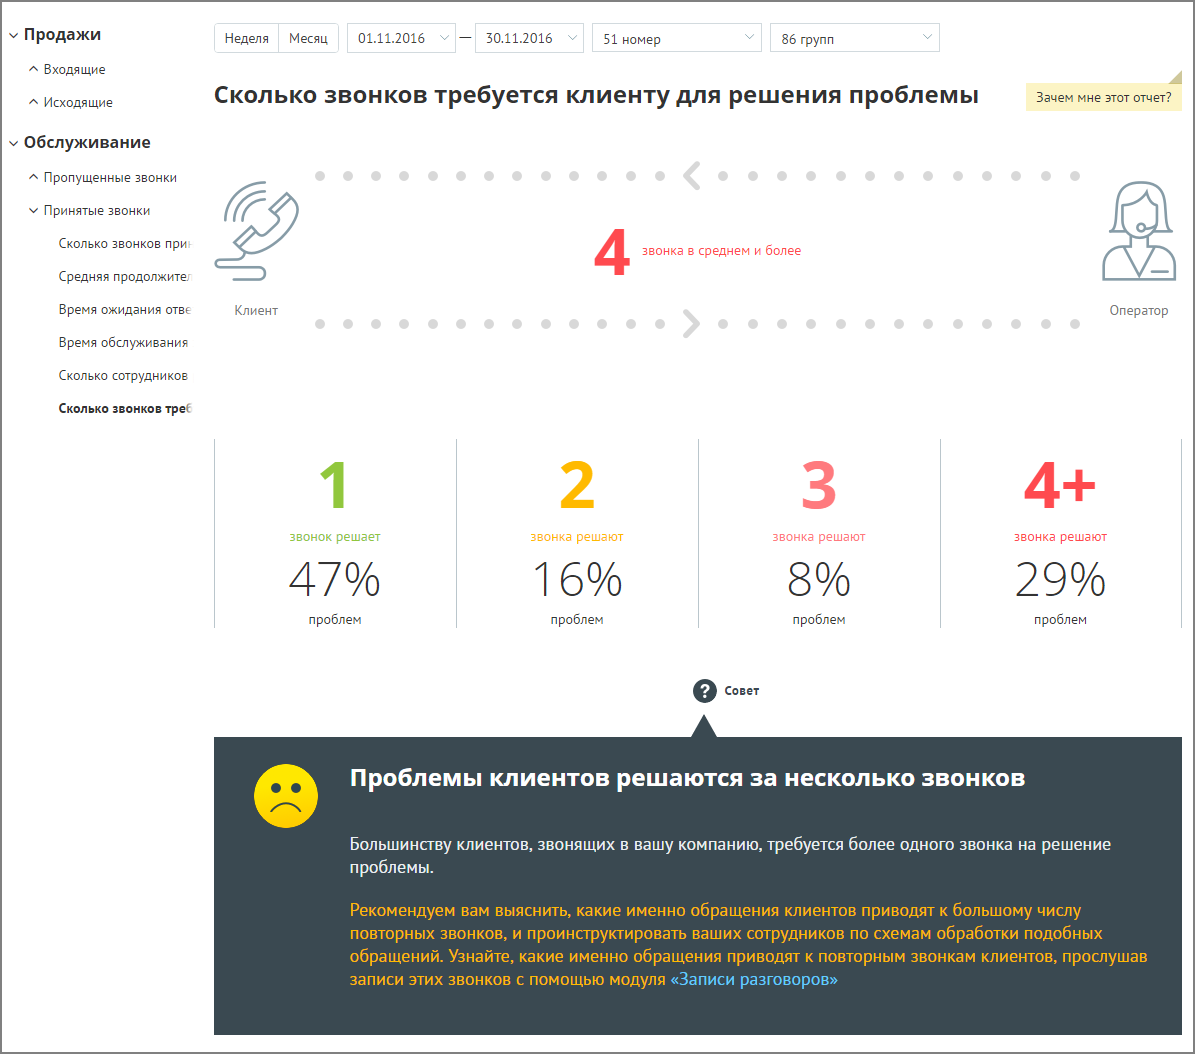Click the question mark Совет icon
The image size is (1195, 1054).
point(704,691)
